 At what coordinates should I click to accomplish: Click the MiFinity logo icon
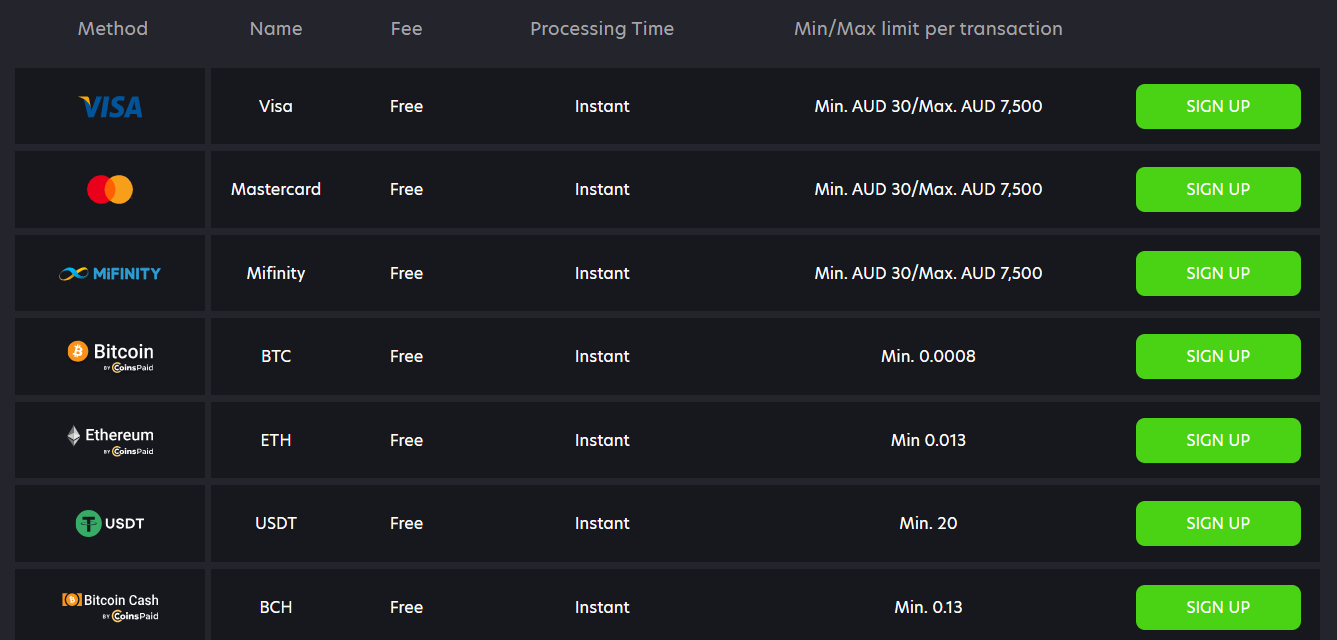click(x=110, y=273)
